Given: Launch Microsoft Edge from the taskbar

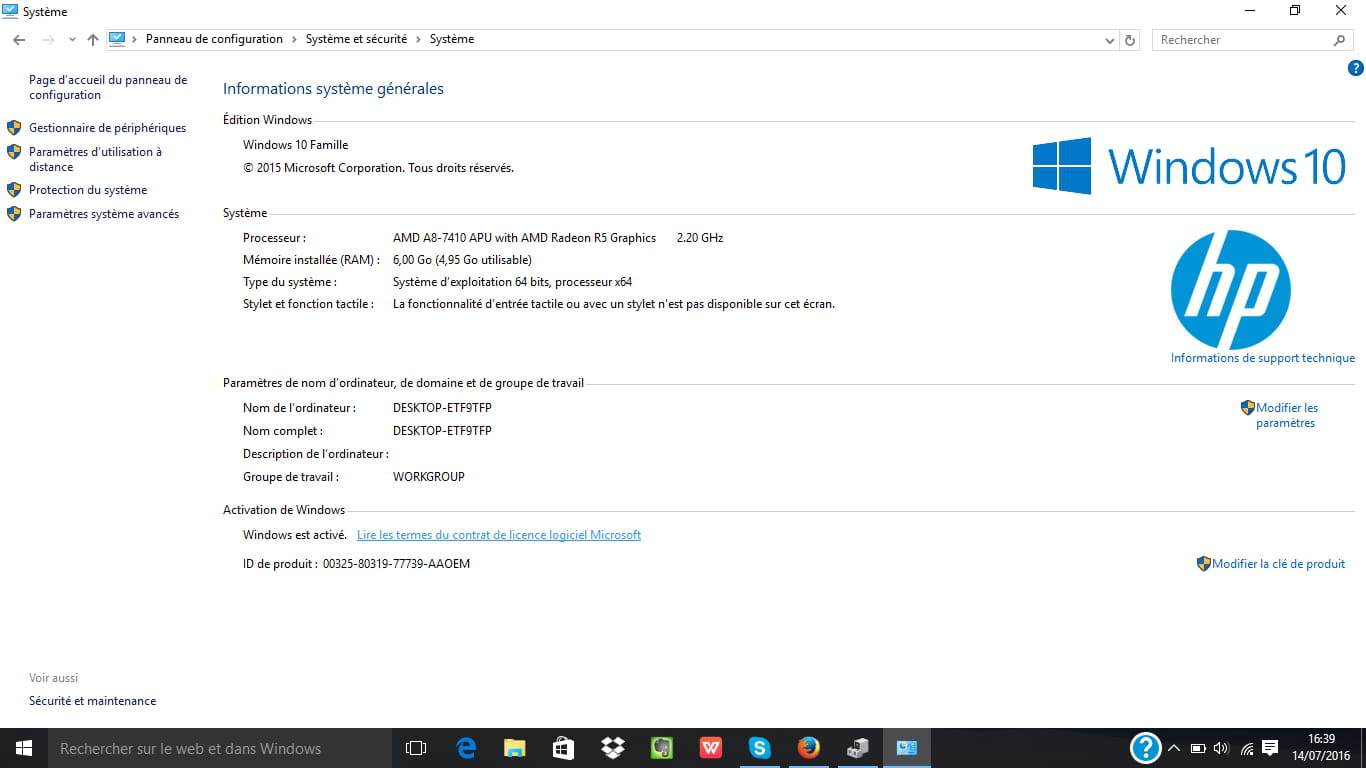Looking at the screenshot, I should point(466,748).
